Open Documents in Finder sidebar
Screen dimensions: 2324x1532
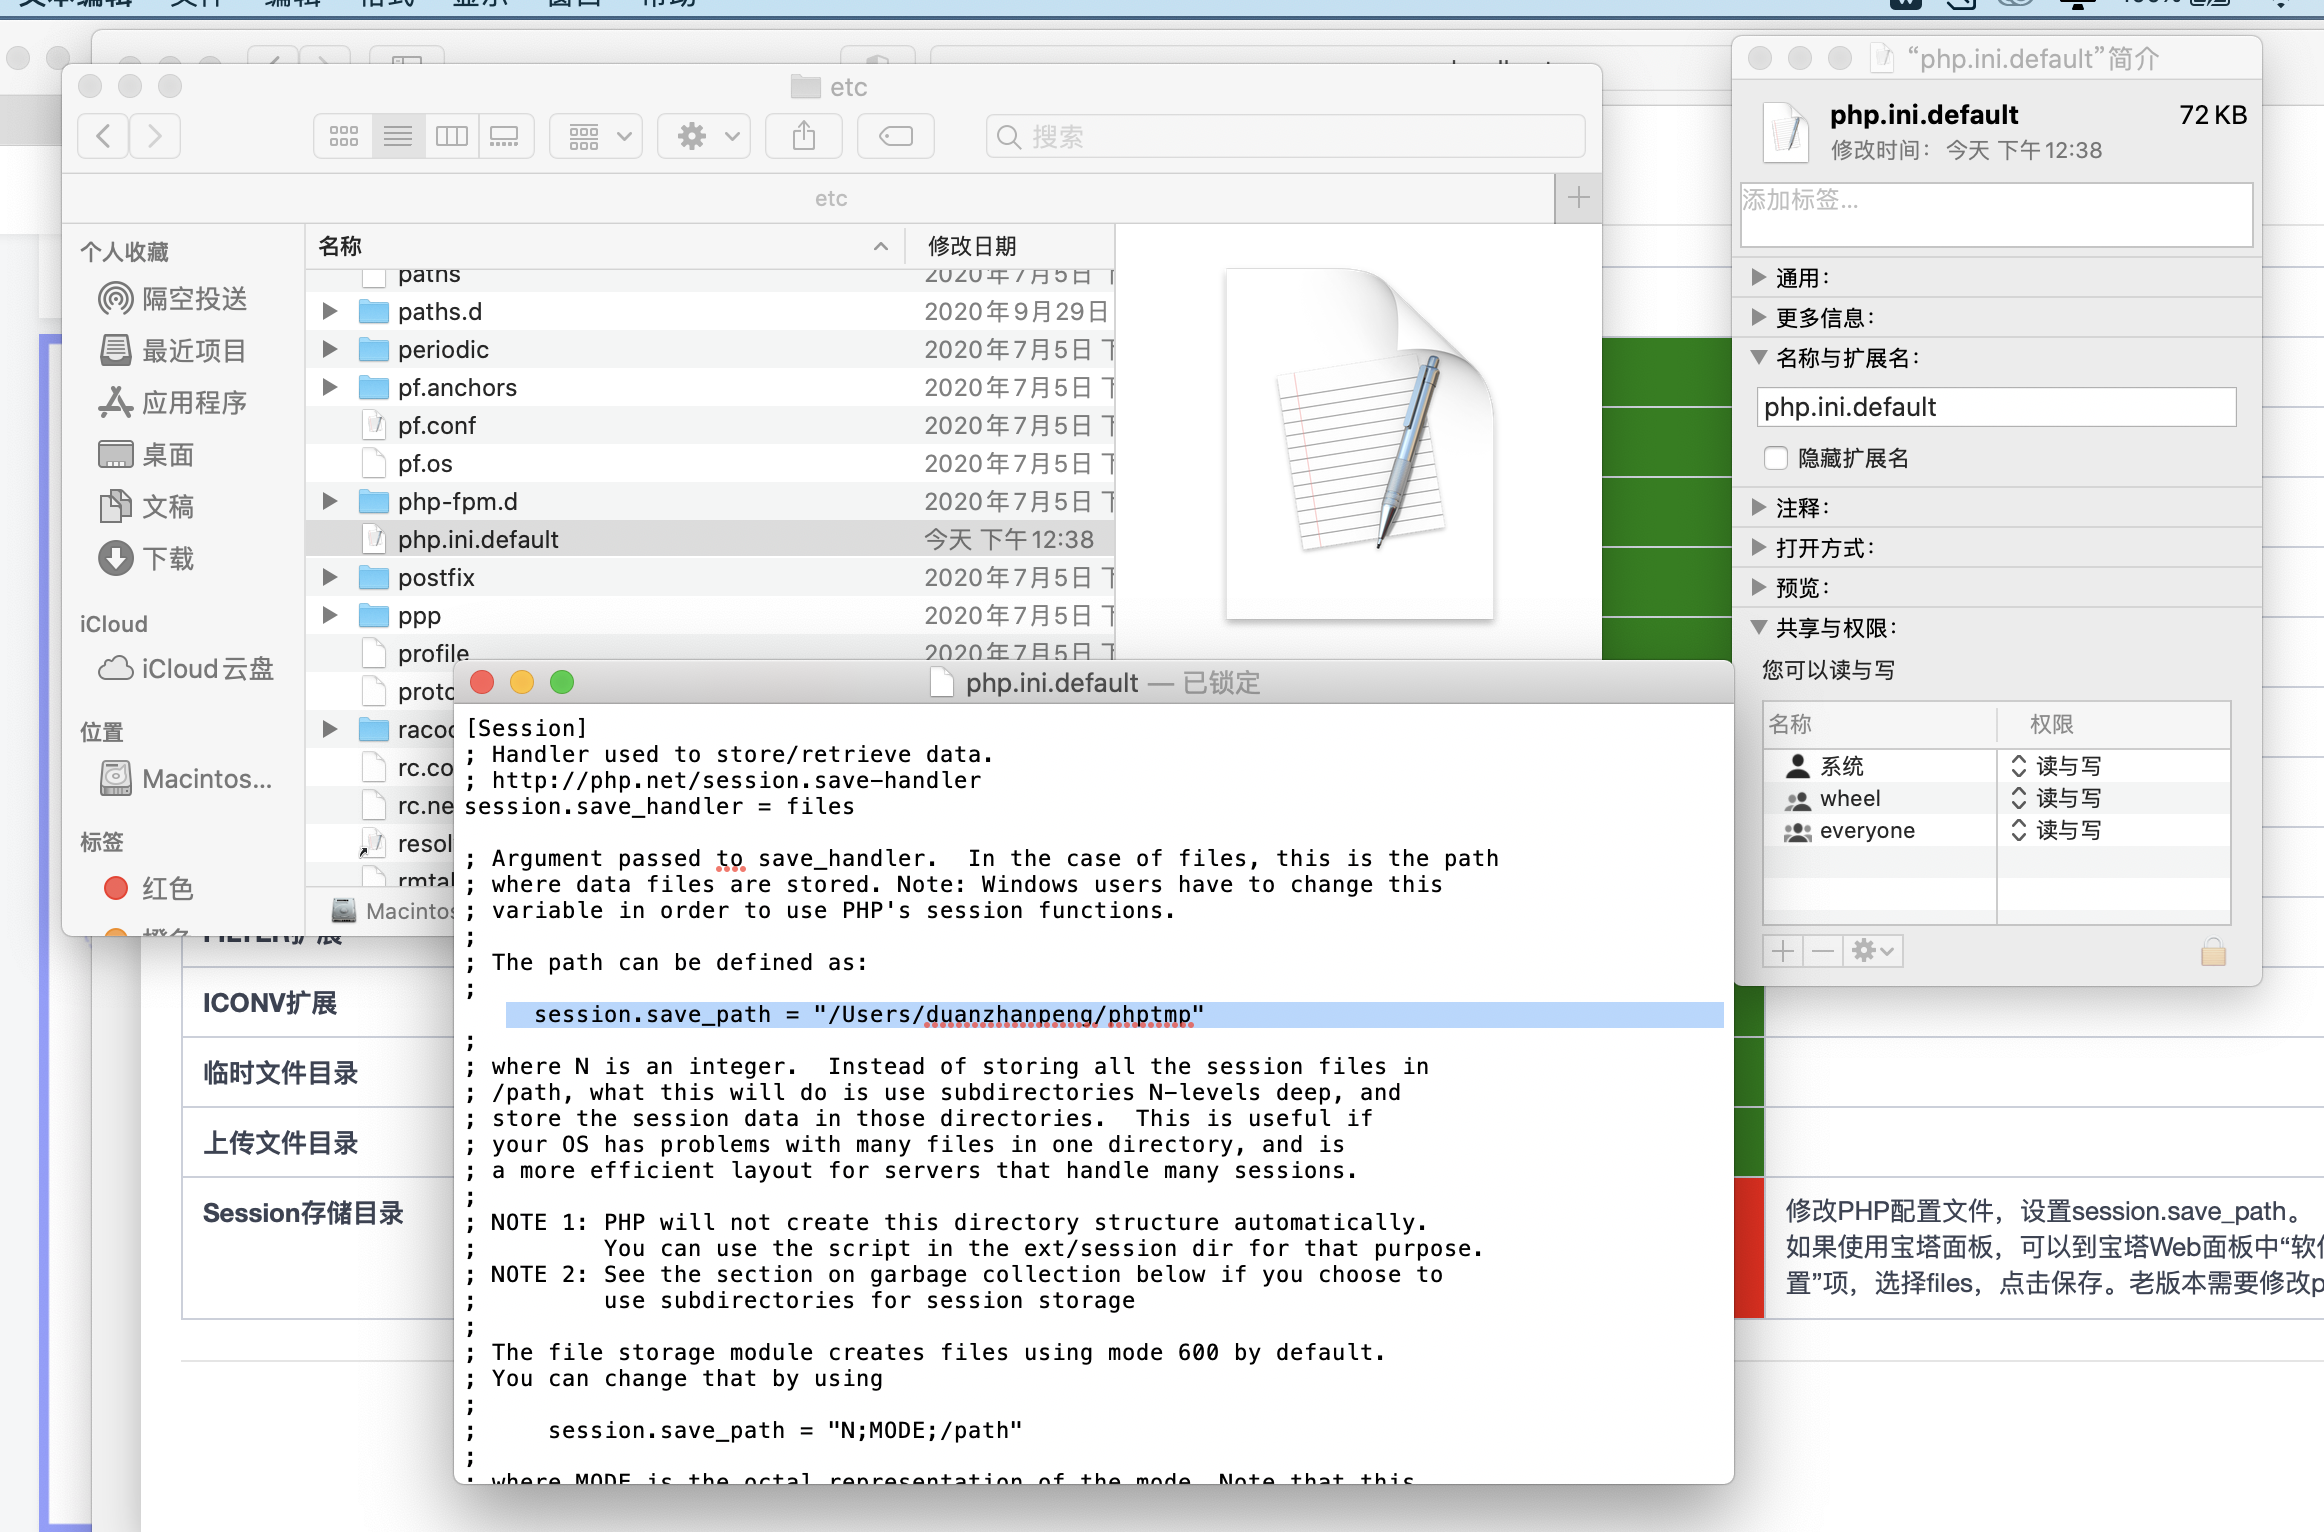click(x=147, y=506)
